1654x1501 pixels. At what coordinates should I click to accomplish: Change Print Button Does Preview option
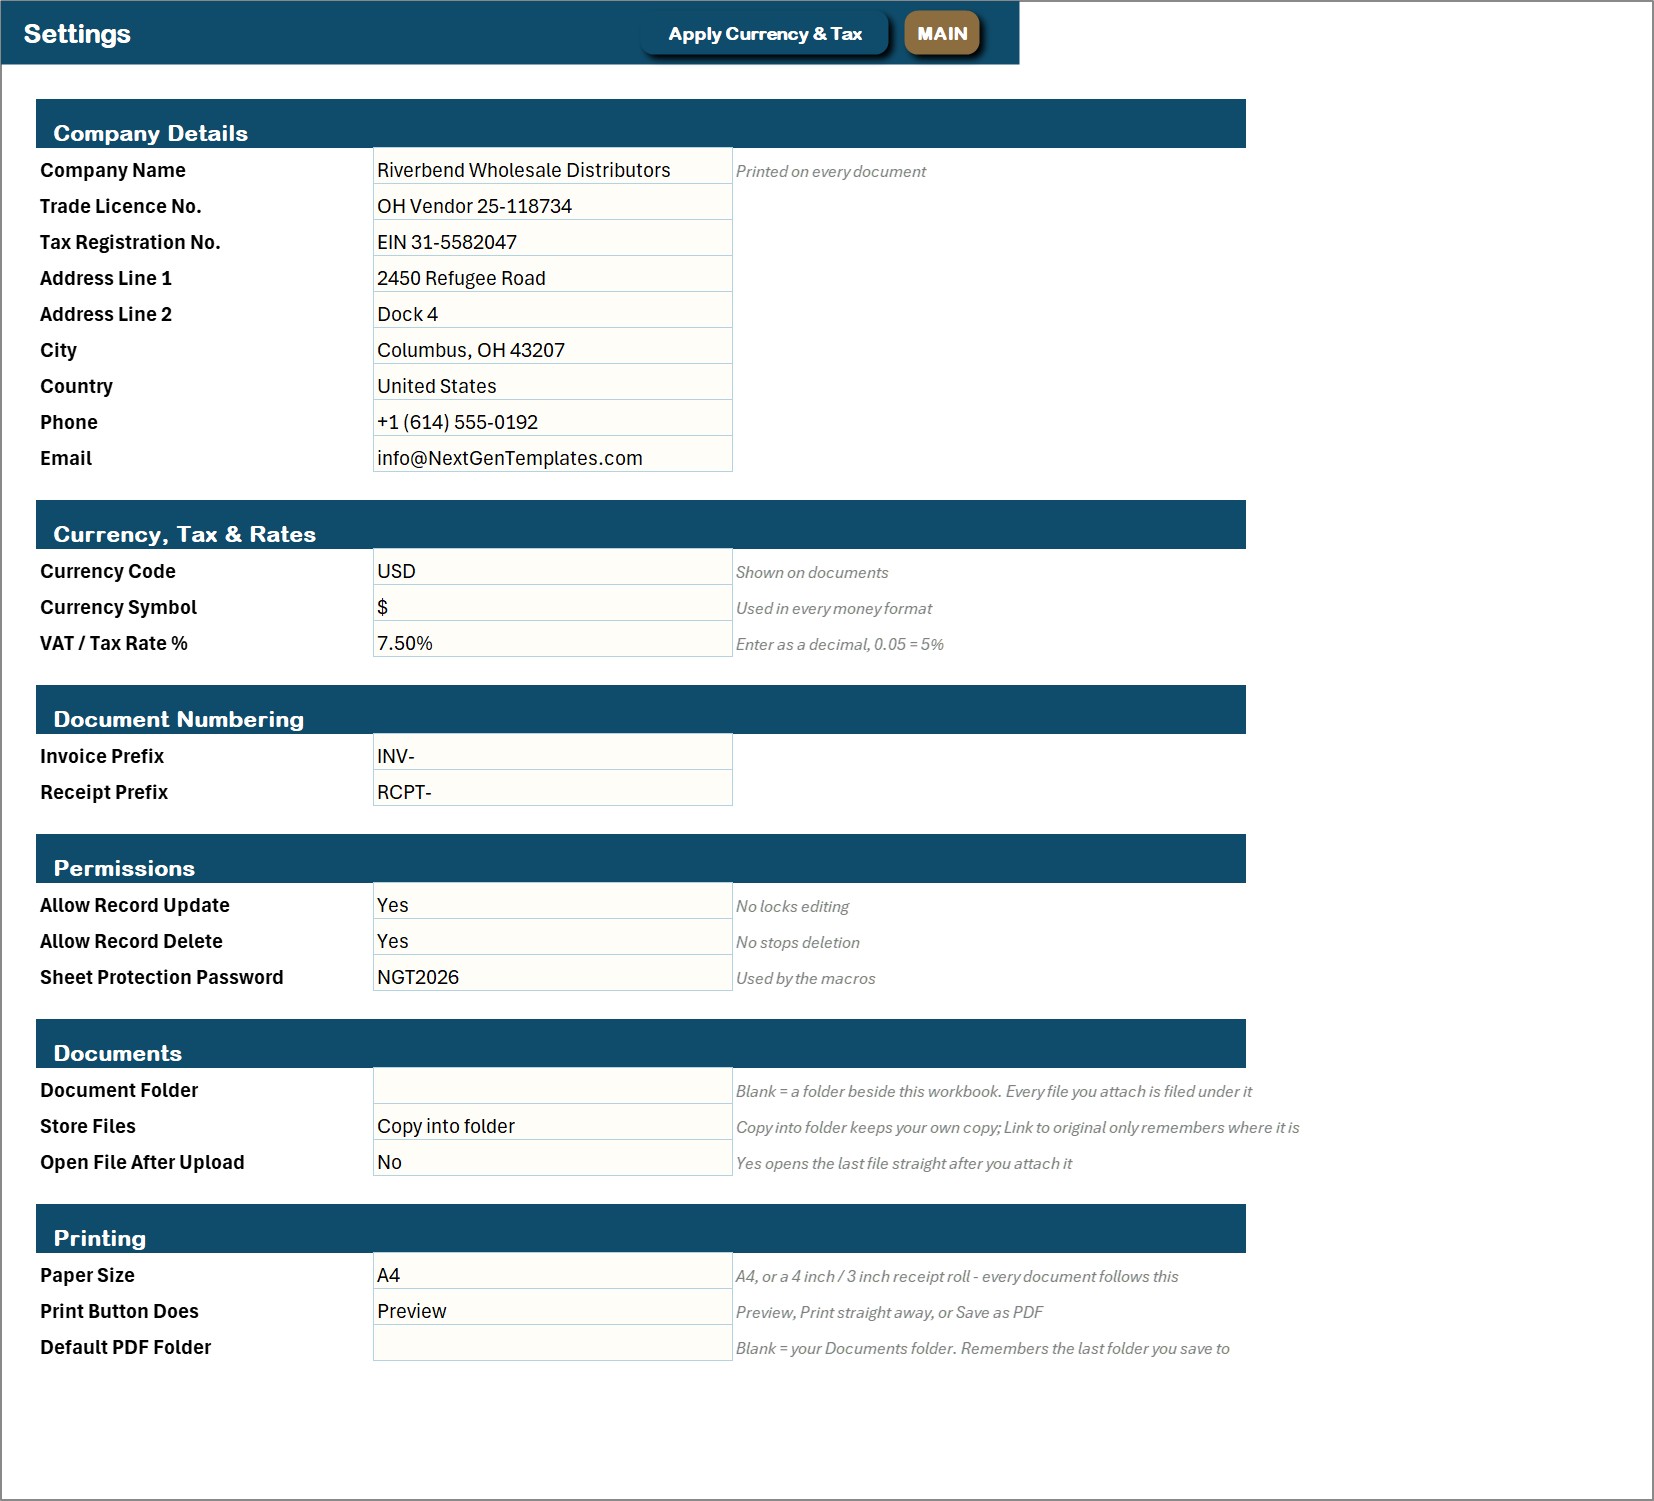coord(552,1307)
